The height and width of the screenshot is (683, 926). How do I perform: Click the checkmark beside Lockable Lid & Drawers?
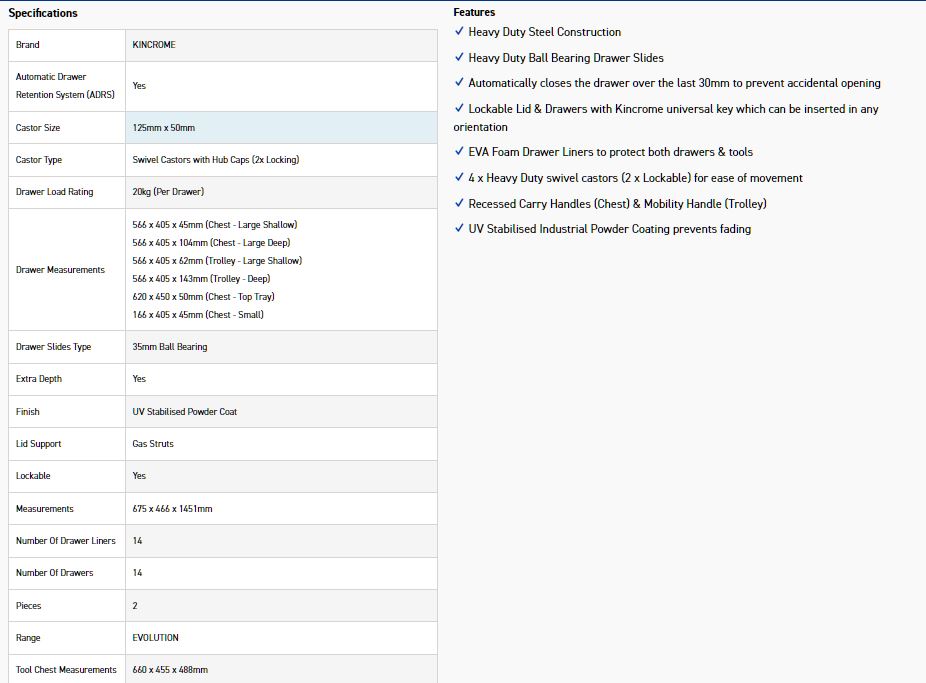point(459,109)
